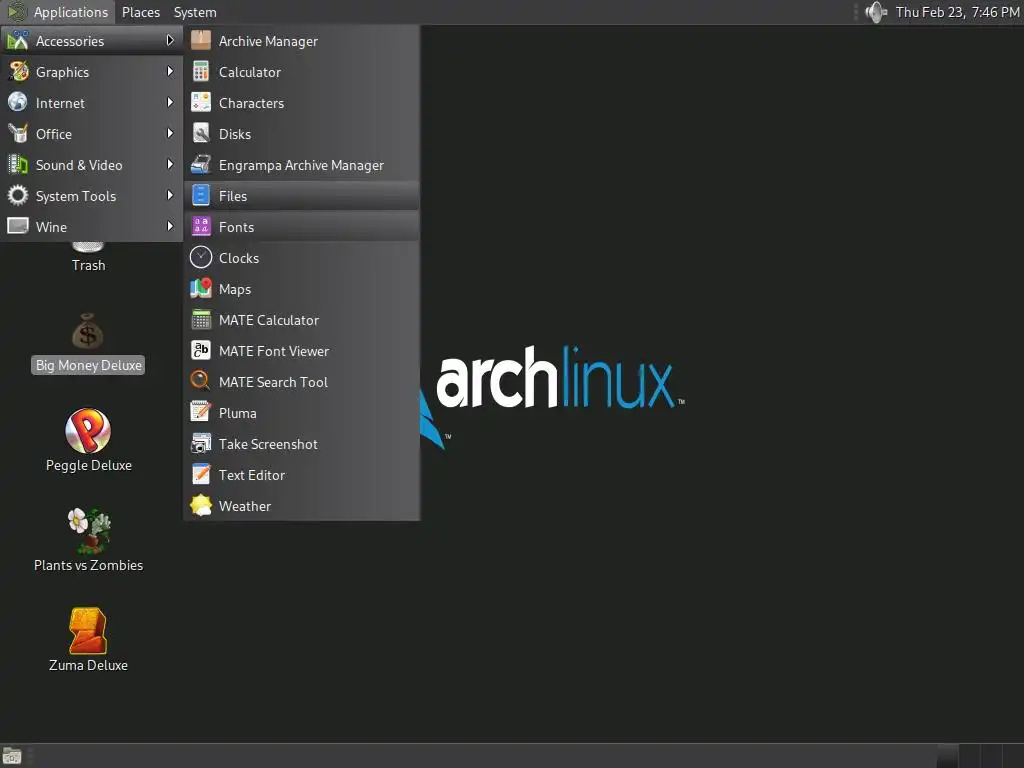Choose MATE Calculator label
This screenshot has width=1024, height=768.
[x=268, y=320]
